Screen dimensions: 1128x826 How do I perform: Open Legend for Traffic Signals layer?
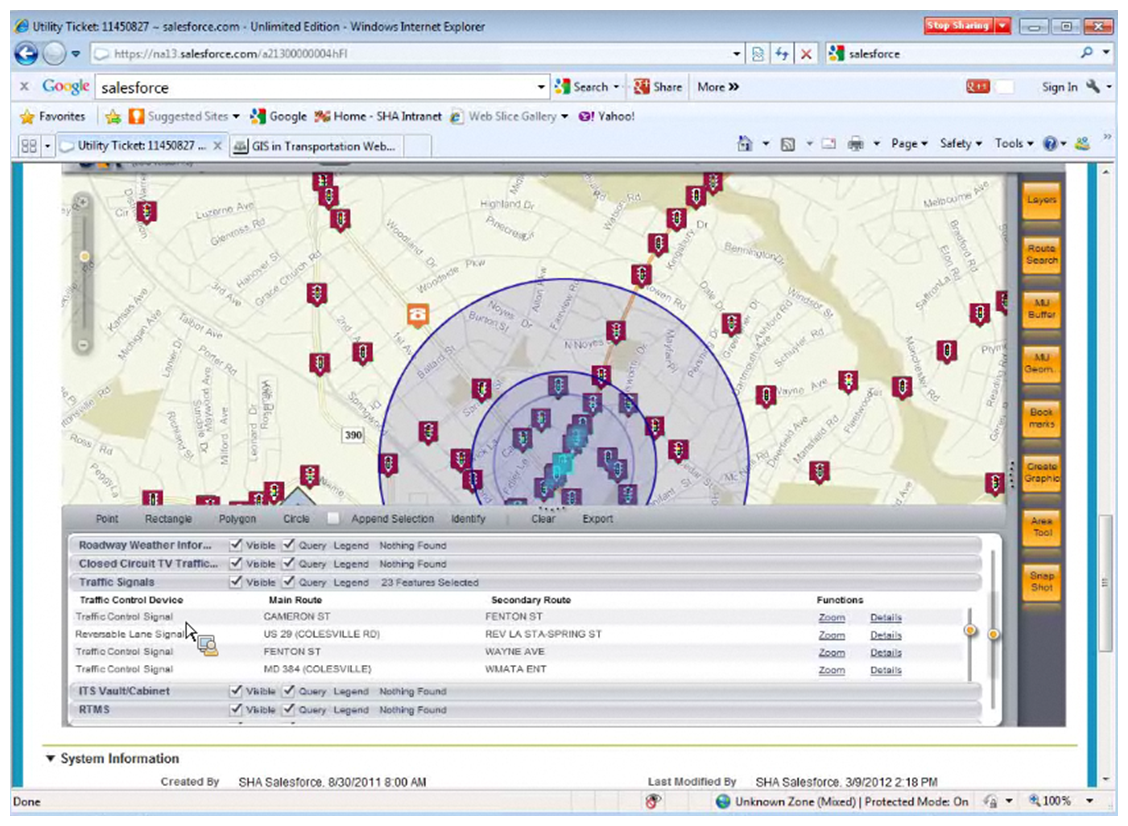(350, 583)
